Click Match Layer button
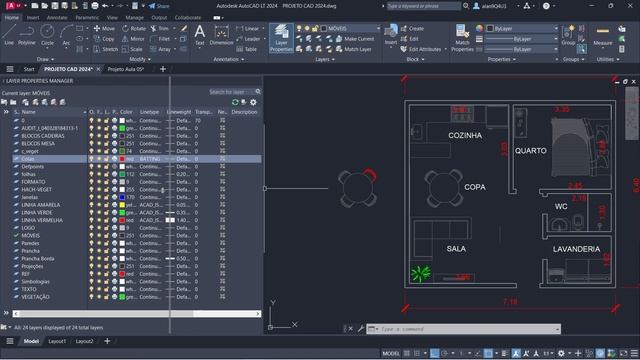 click(x=353, y=49)
